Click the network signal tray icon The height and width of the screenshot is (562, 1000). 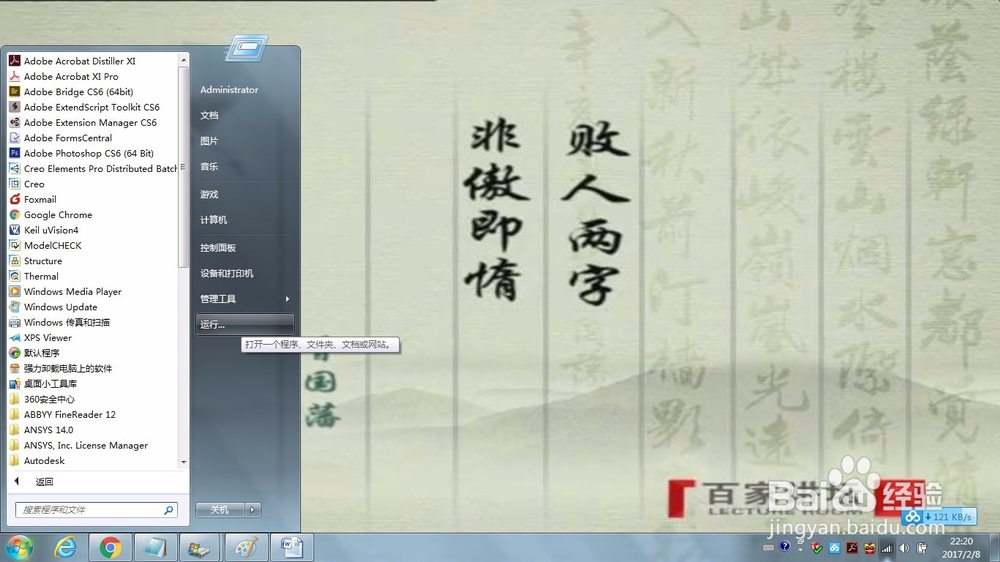886,547
